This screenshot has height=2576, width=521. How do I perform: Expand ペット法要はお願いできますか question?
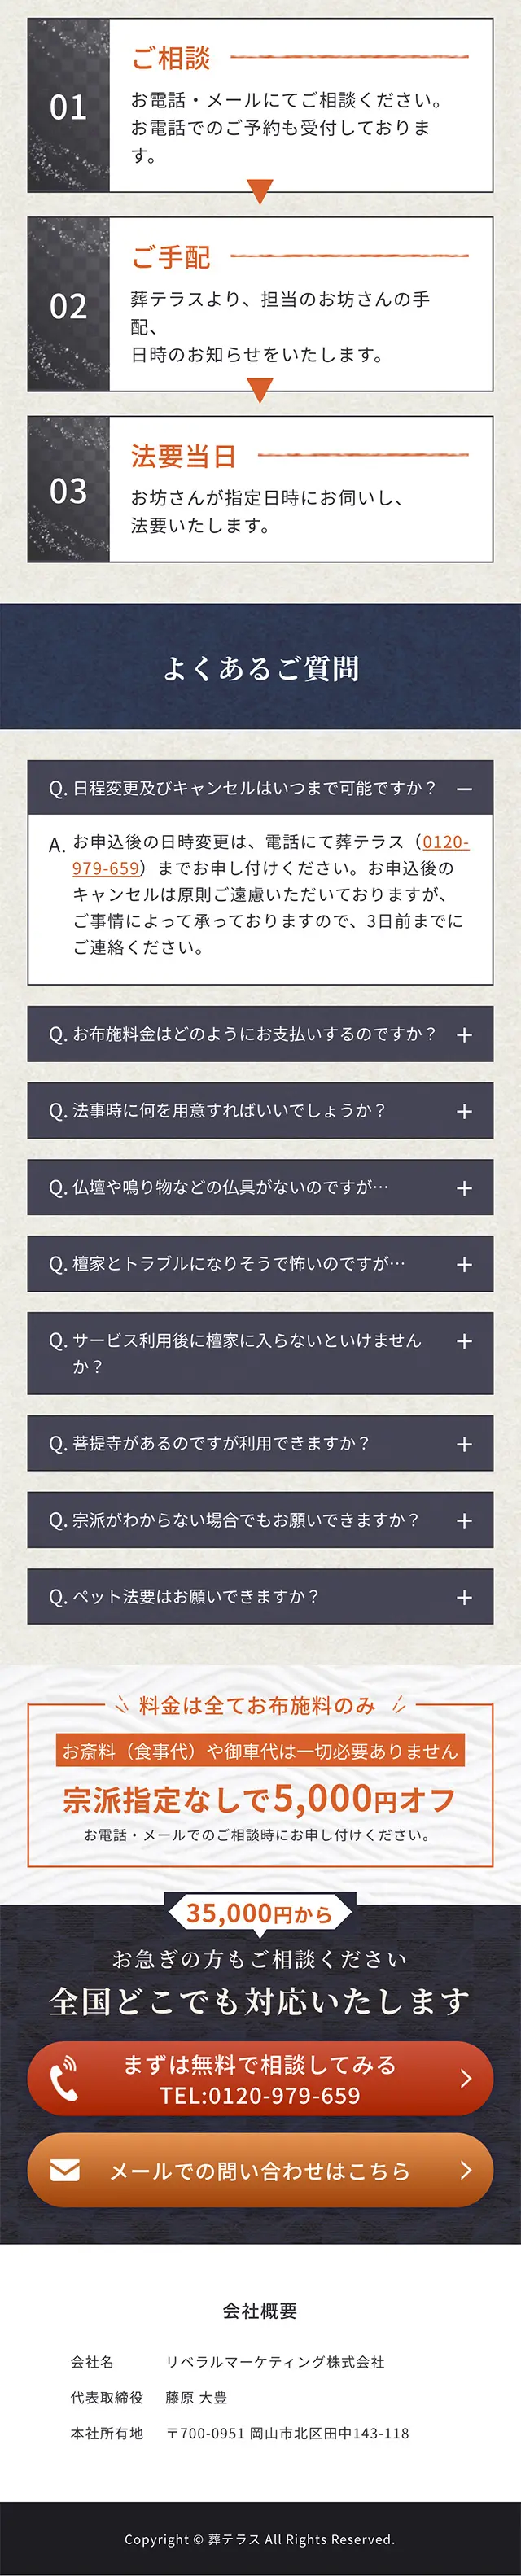(260, 1596)
